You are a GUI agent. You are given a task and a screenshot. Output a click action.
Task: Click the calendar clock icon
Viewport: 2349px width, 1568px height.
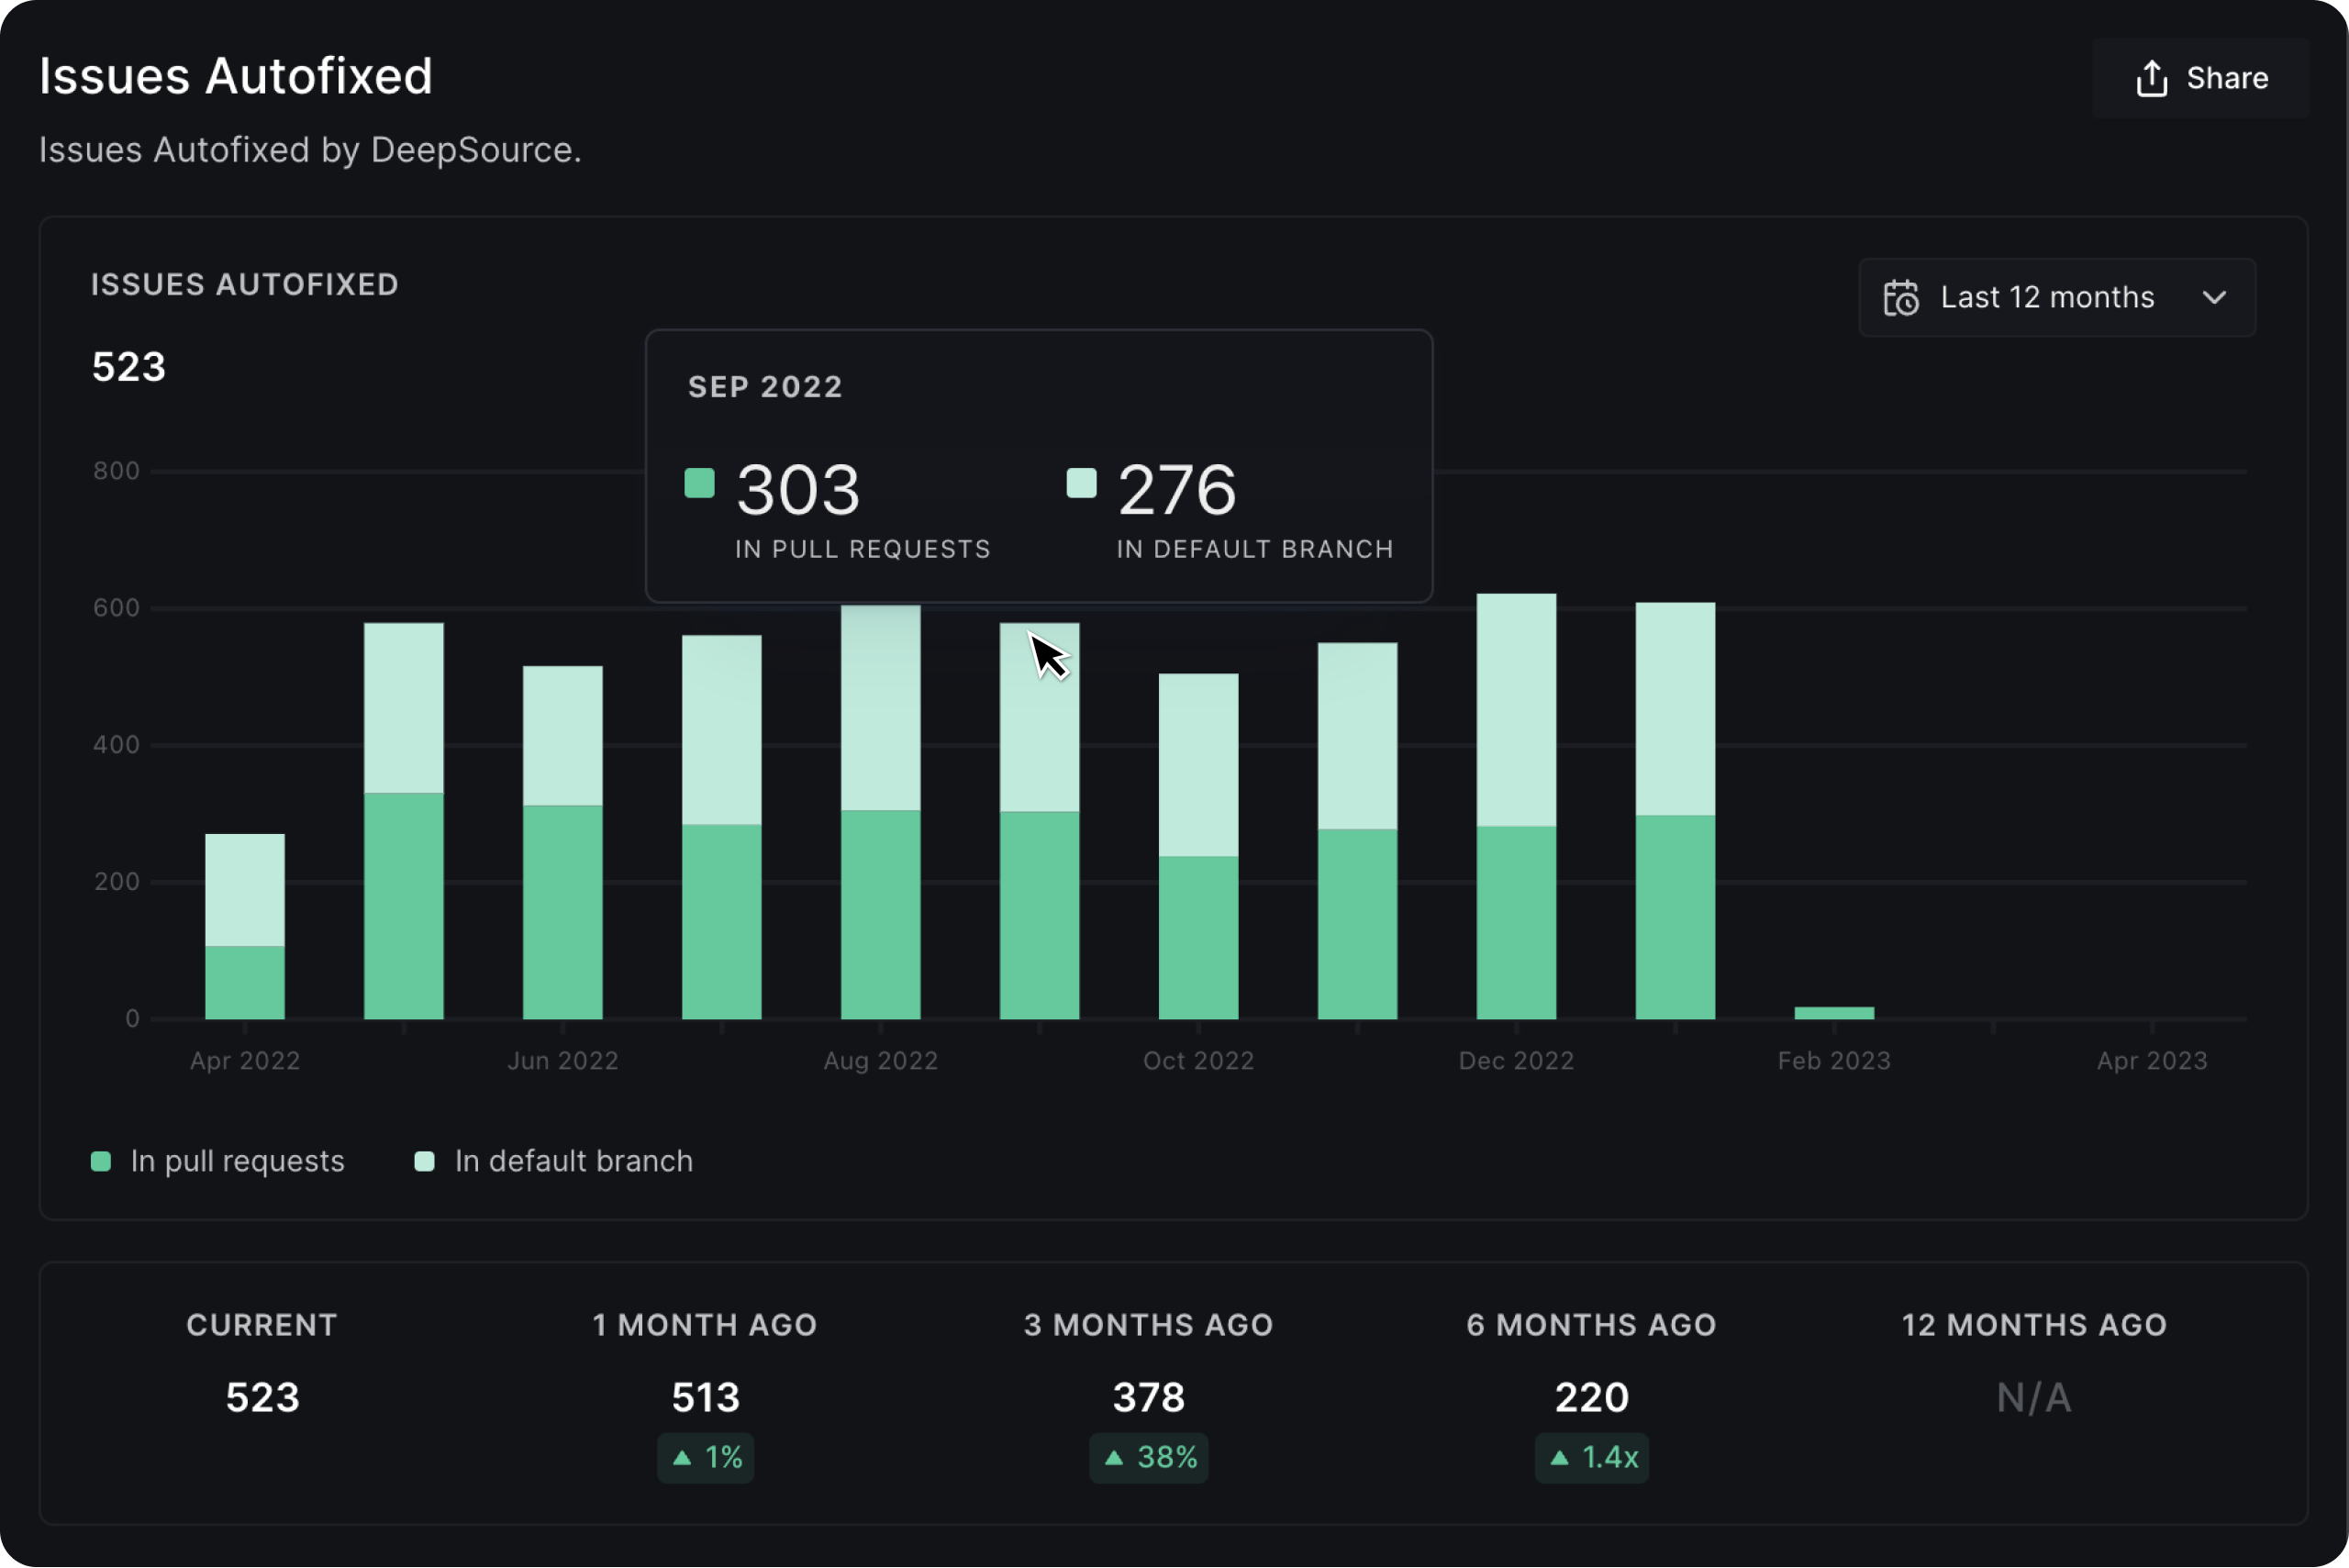click(1900, 298)
